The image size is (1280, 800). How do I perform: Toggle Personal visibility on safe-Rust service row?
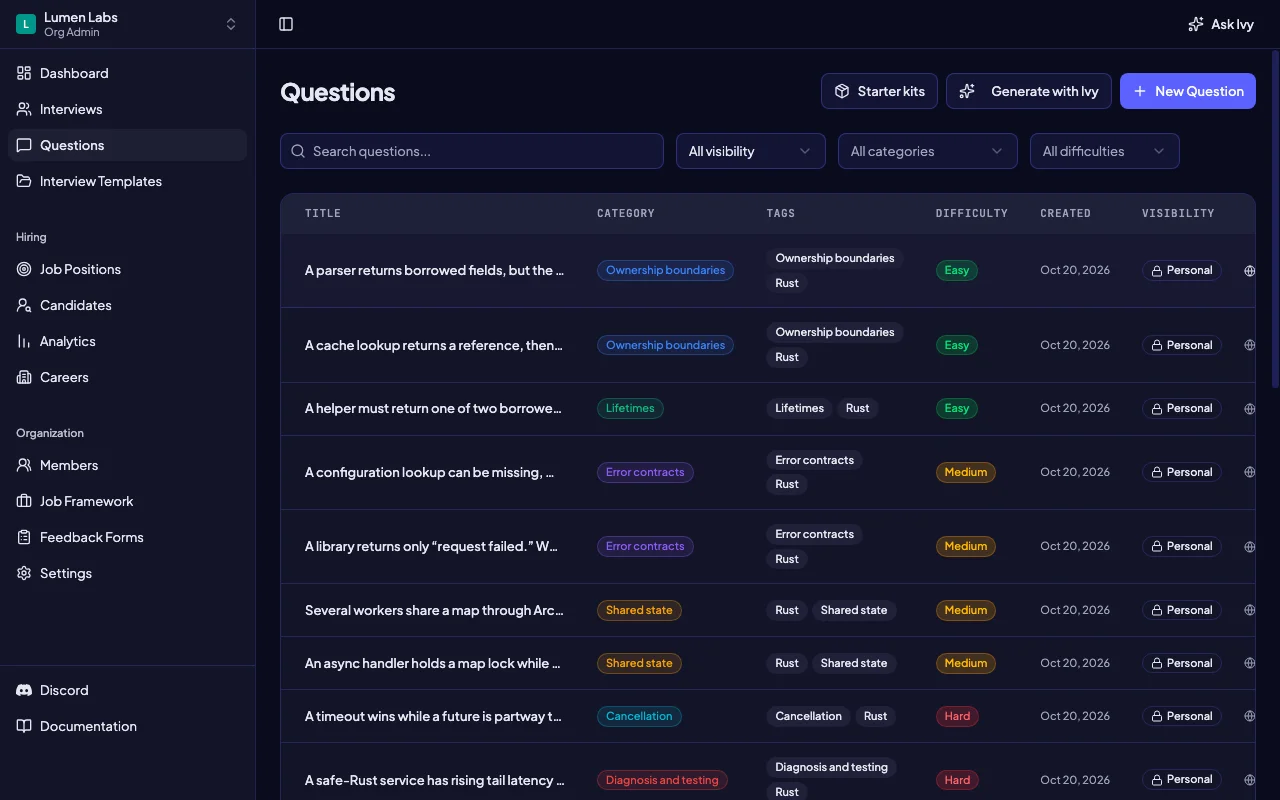click(x=1182, y=779)
